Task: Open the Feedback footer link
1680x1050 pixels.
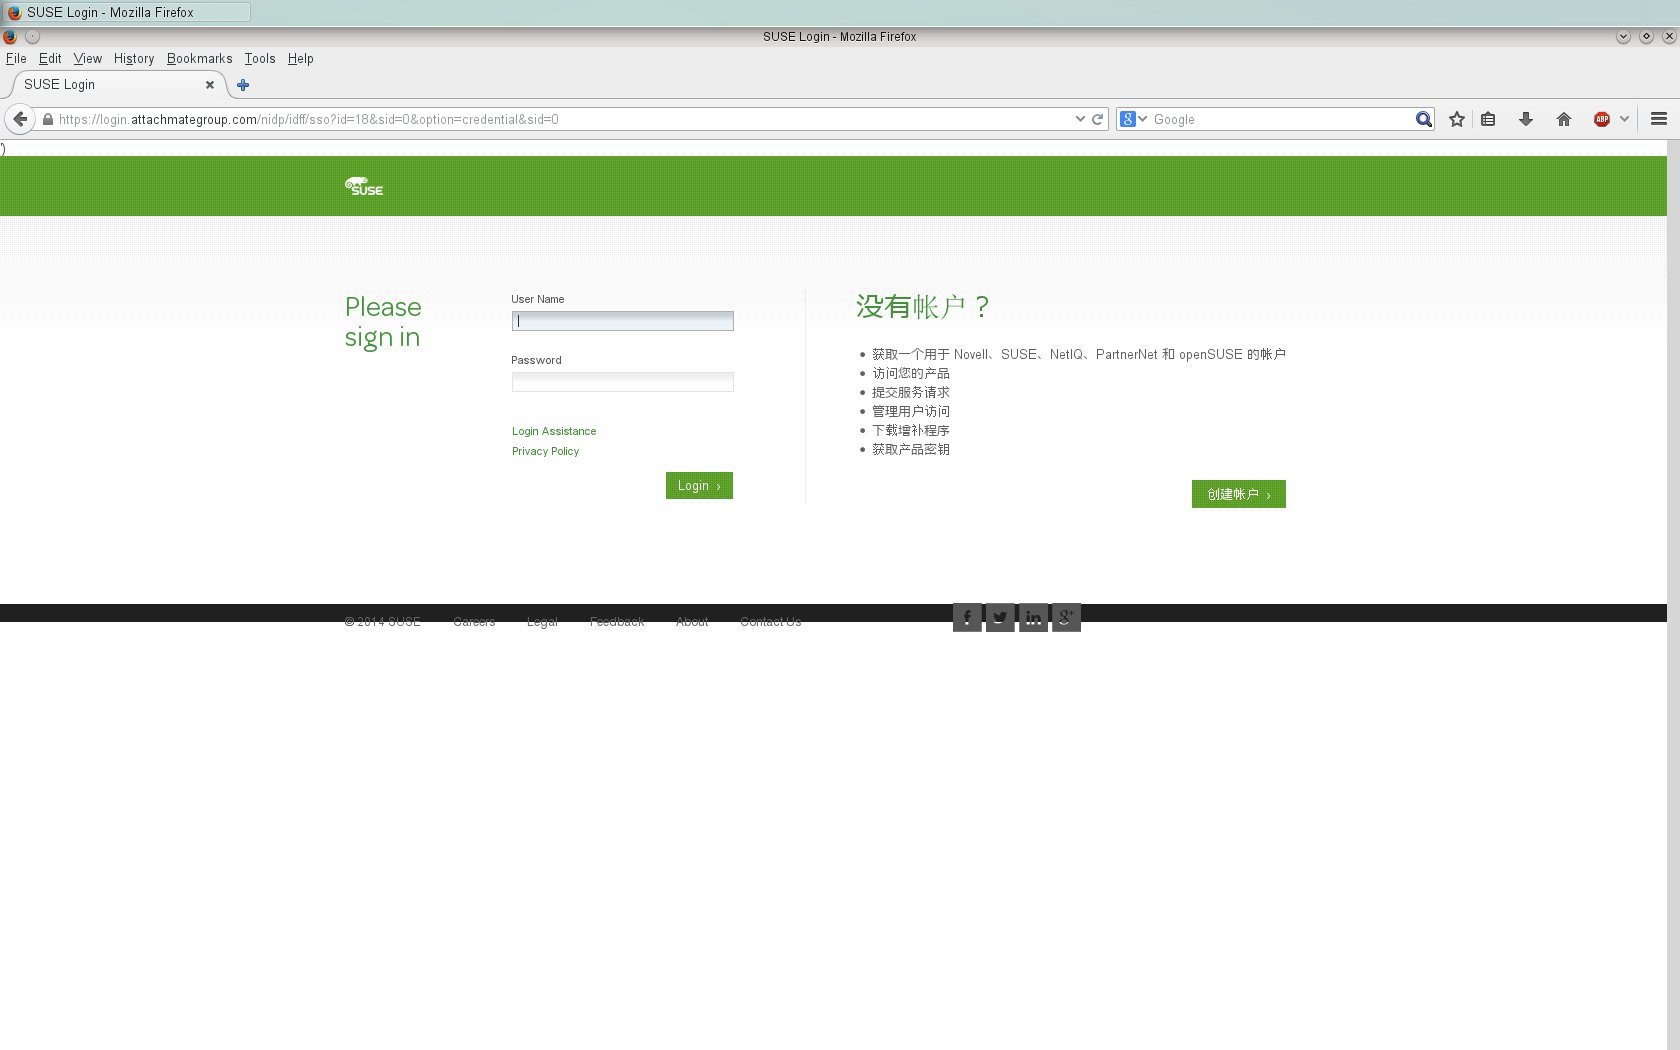Action: (617, 622)
